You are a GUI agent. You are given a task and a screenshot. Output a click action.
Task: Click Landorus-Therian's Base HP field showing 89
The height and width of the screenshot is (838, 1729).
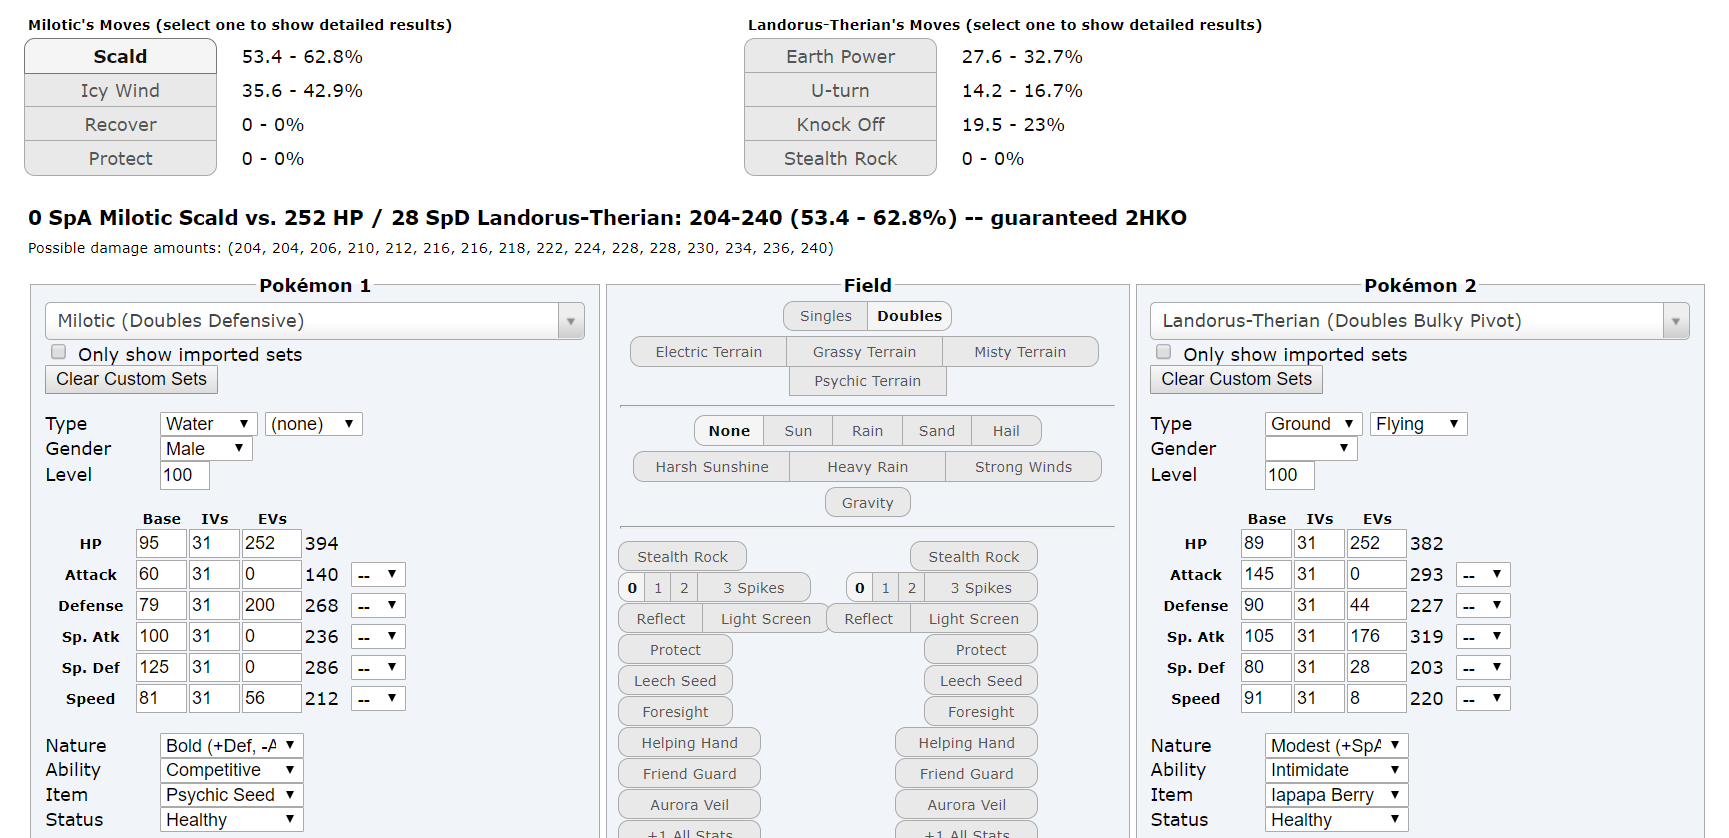1265,543
